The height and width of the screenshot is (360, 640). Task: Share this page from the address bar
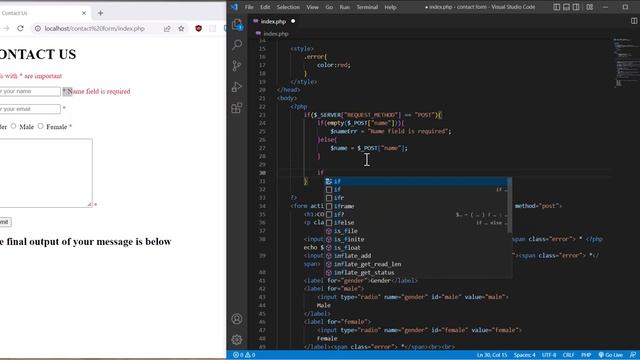[167, 28]
